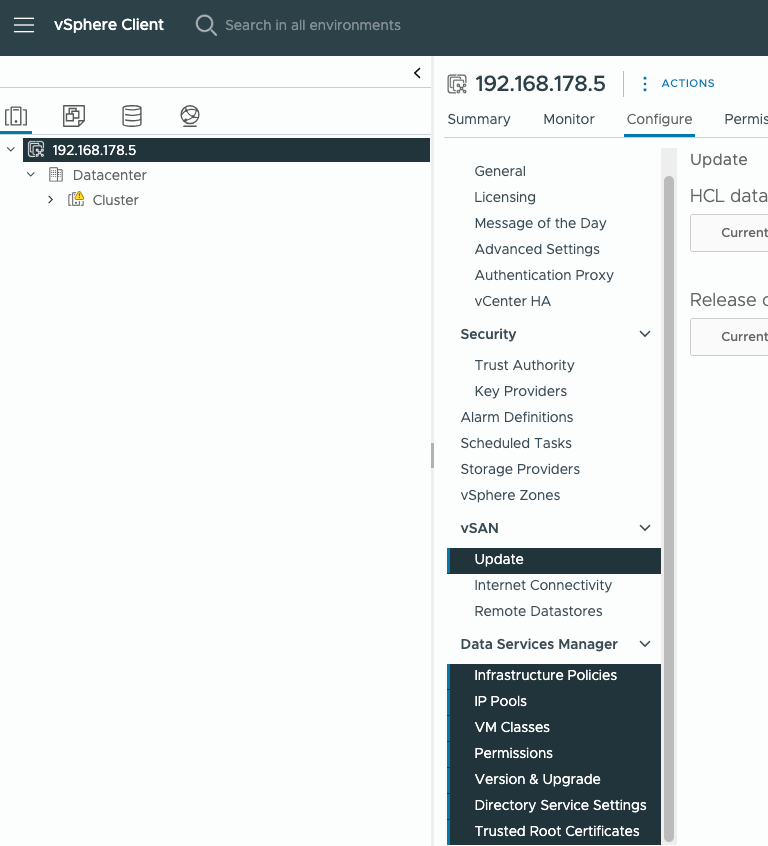The image size is (768, 846).
Task: Click the three-dot icon beside ACTIONS
Action: pos(644,84)
